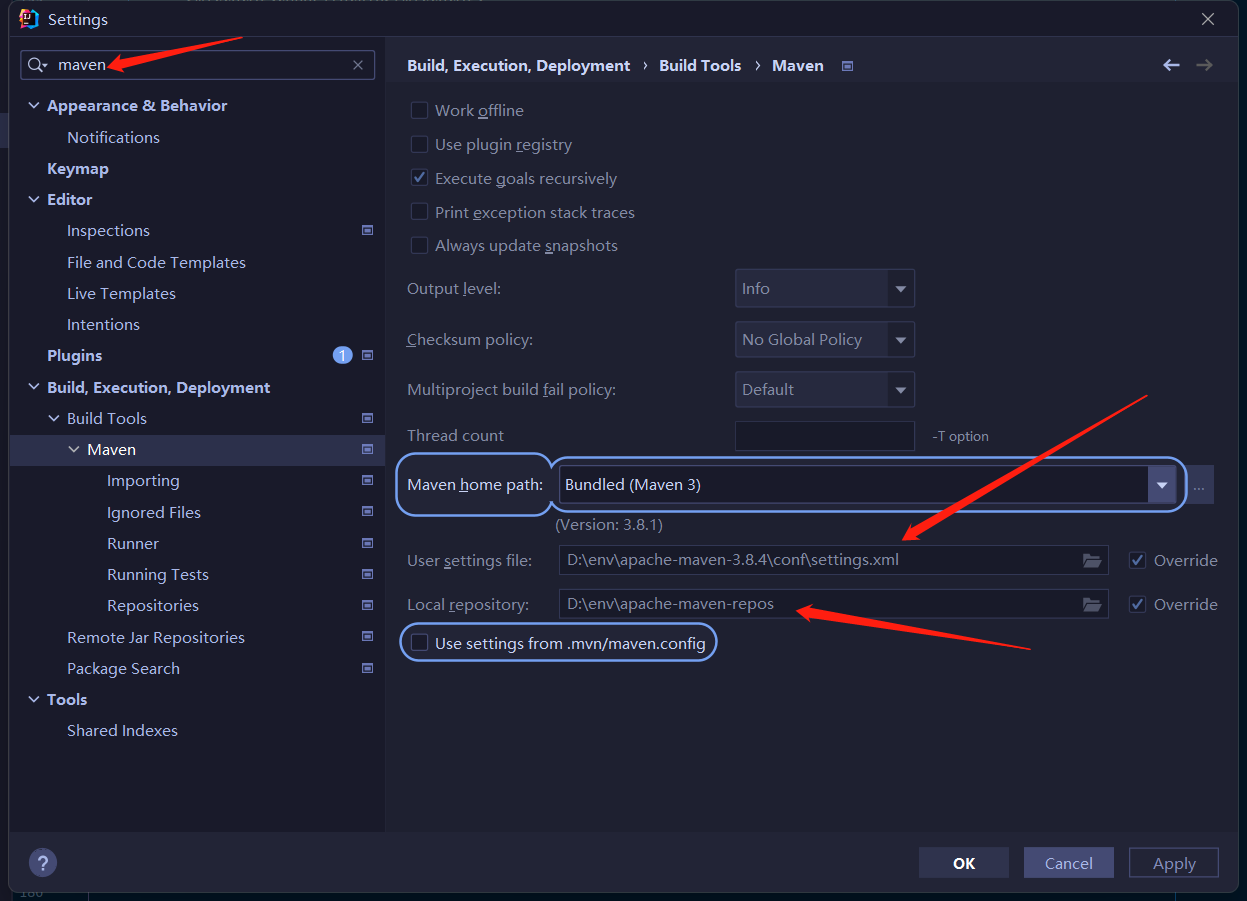Open File and Code Templates
The width and height of the screenshot is (1247, 901).
pos(156,262)
